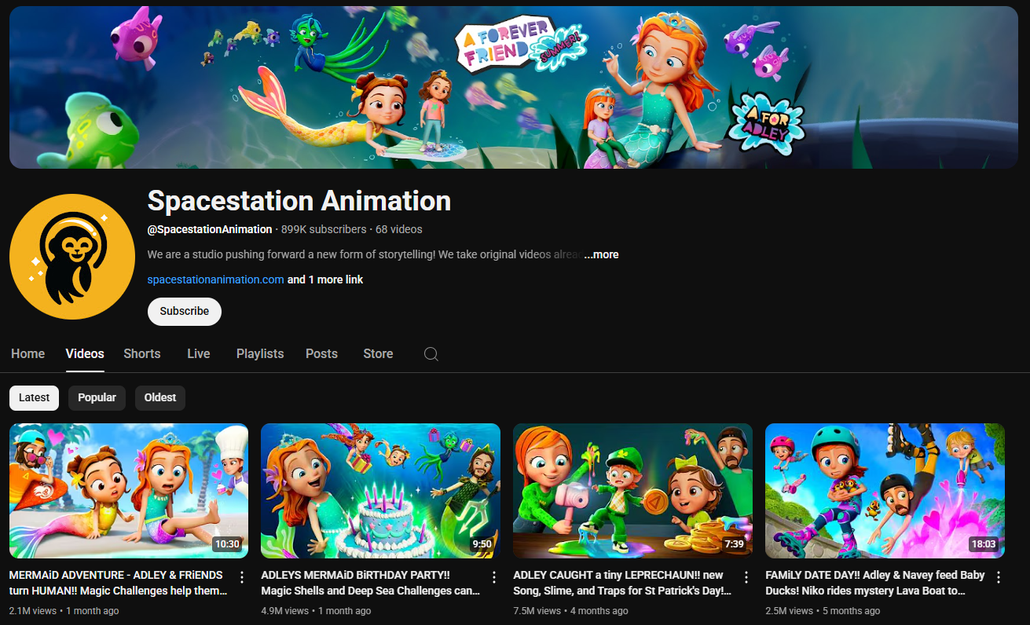Go to the Home tab
This screenshot has height=625, width=1030.
[x=28, y=354]
